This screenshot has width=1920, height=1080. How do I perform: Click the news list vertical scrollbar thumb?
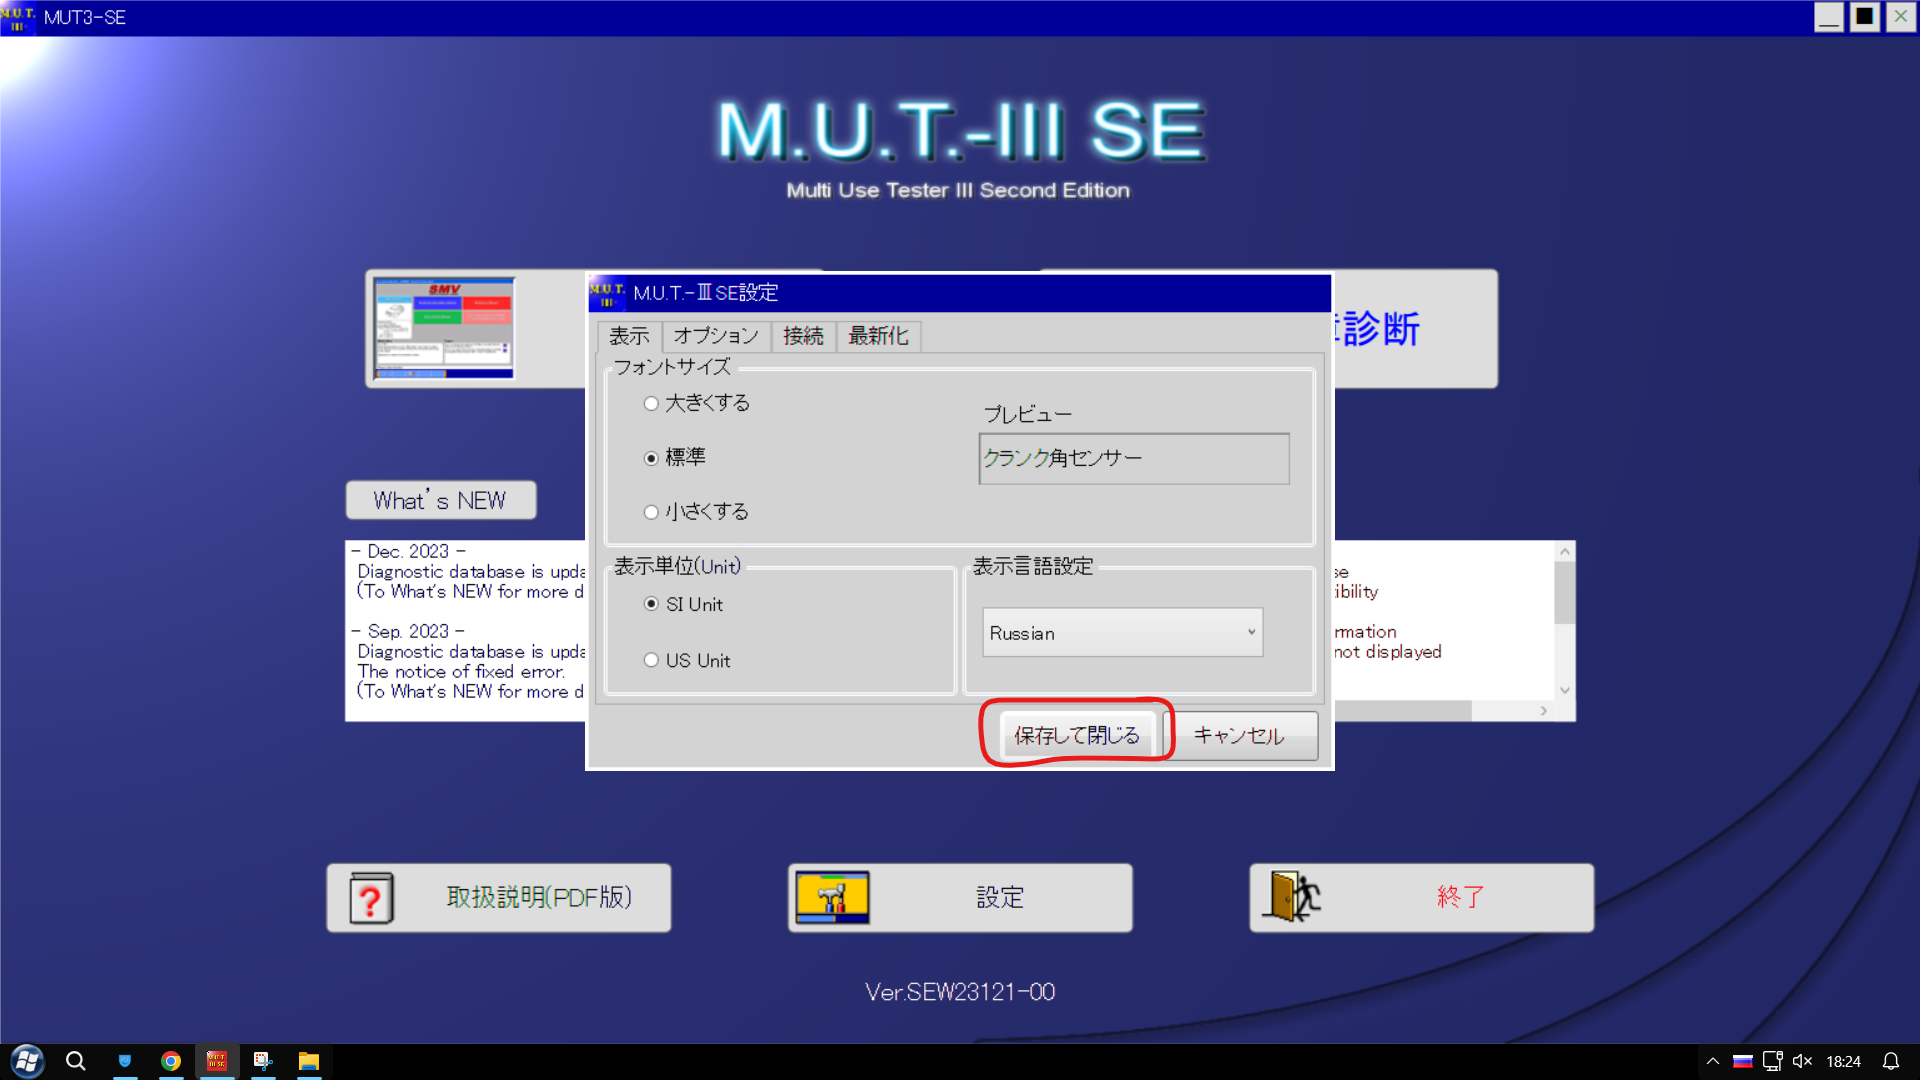[x=1565, y=592]
